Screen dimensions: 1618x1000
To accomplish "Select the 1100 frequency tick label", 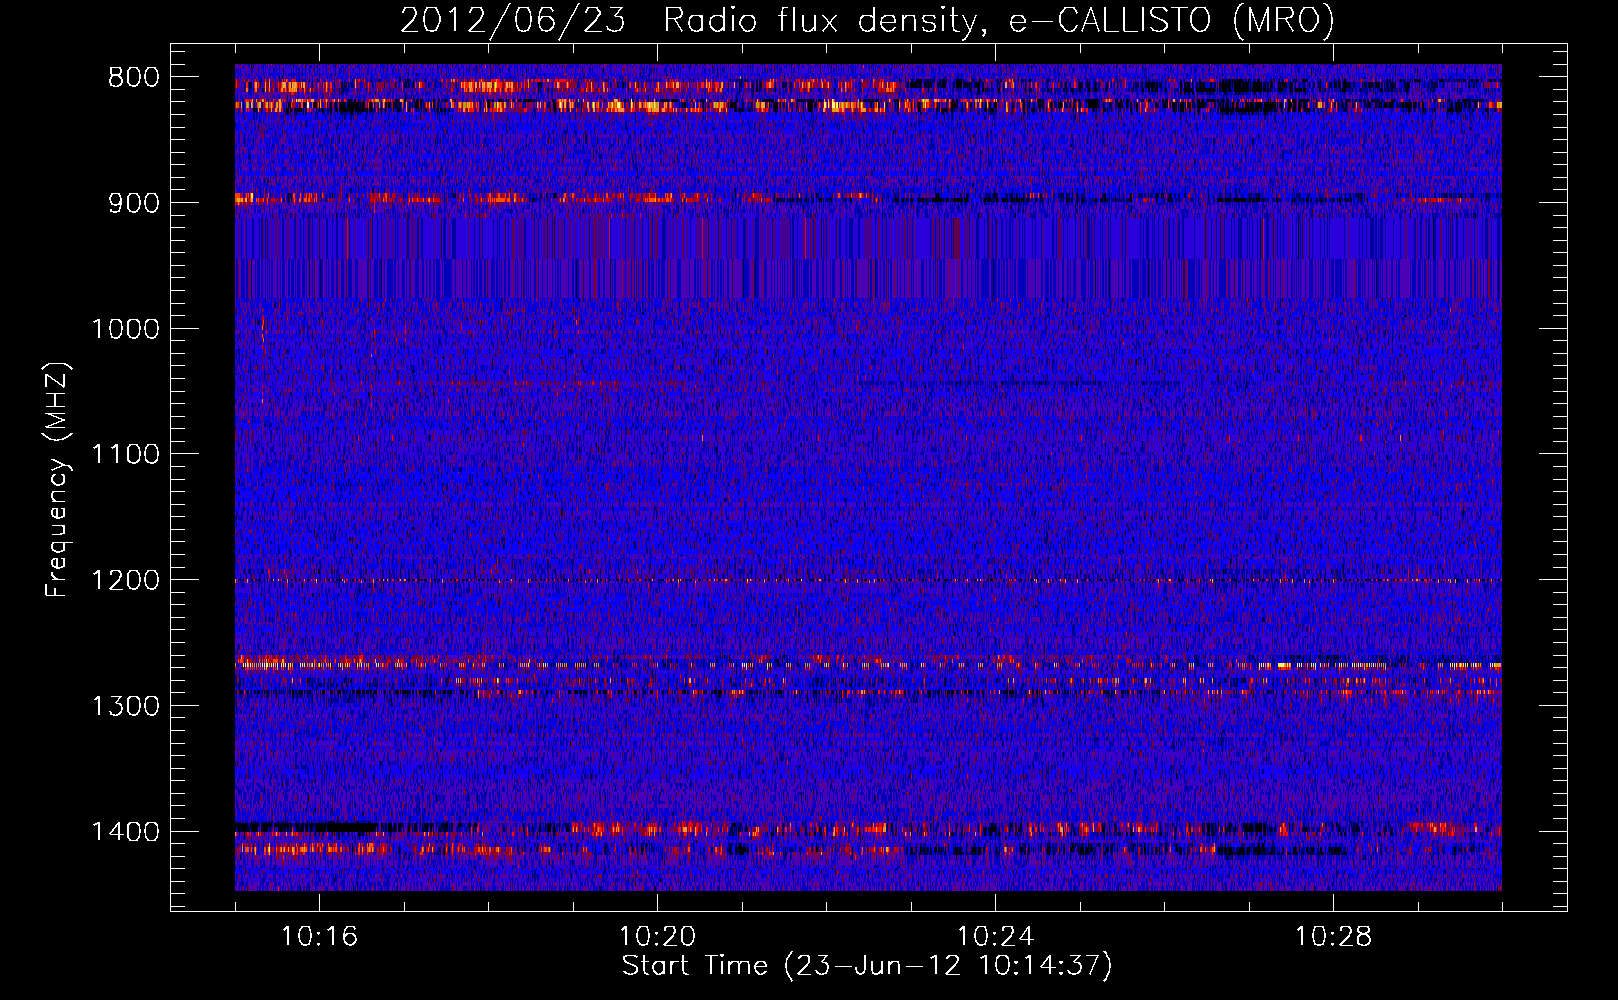I will click(x=125, y=455).
